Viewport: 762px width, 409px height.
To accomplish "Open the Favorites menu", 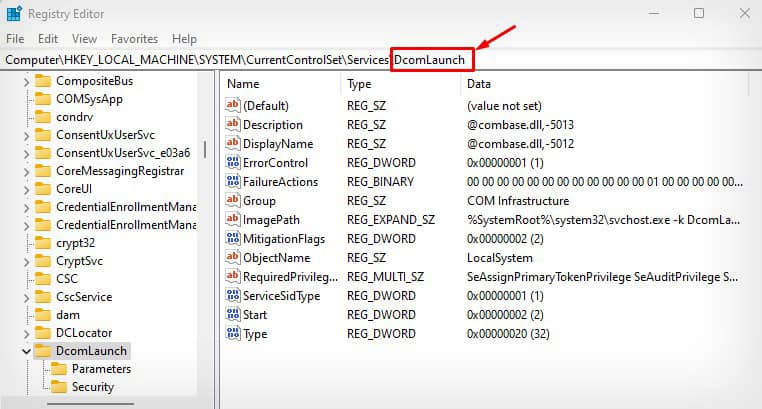I will [134, 39].
